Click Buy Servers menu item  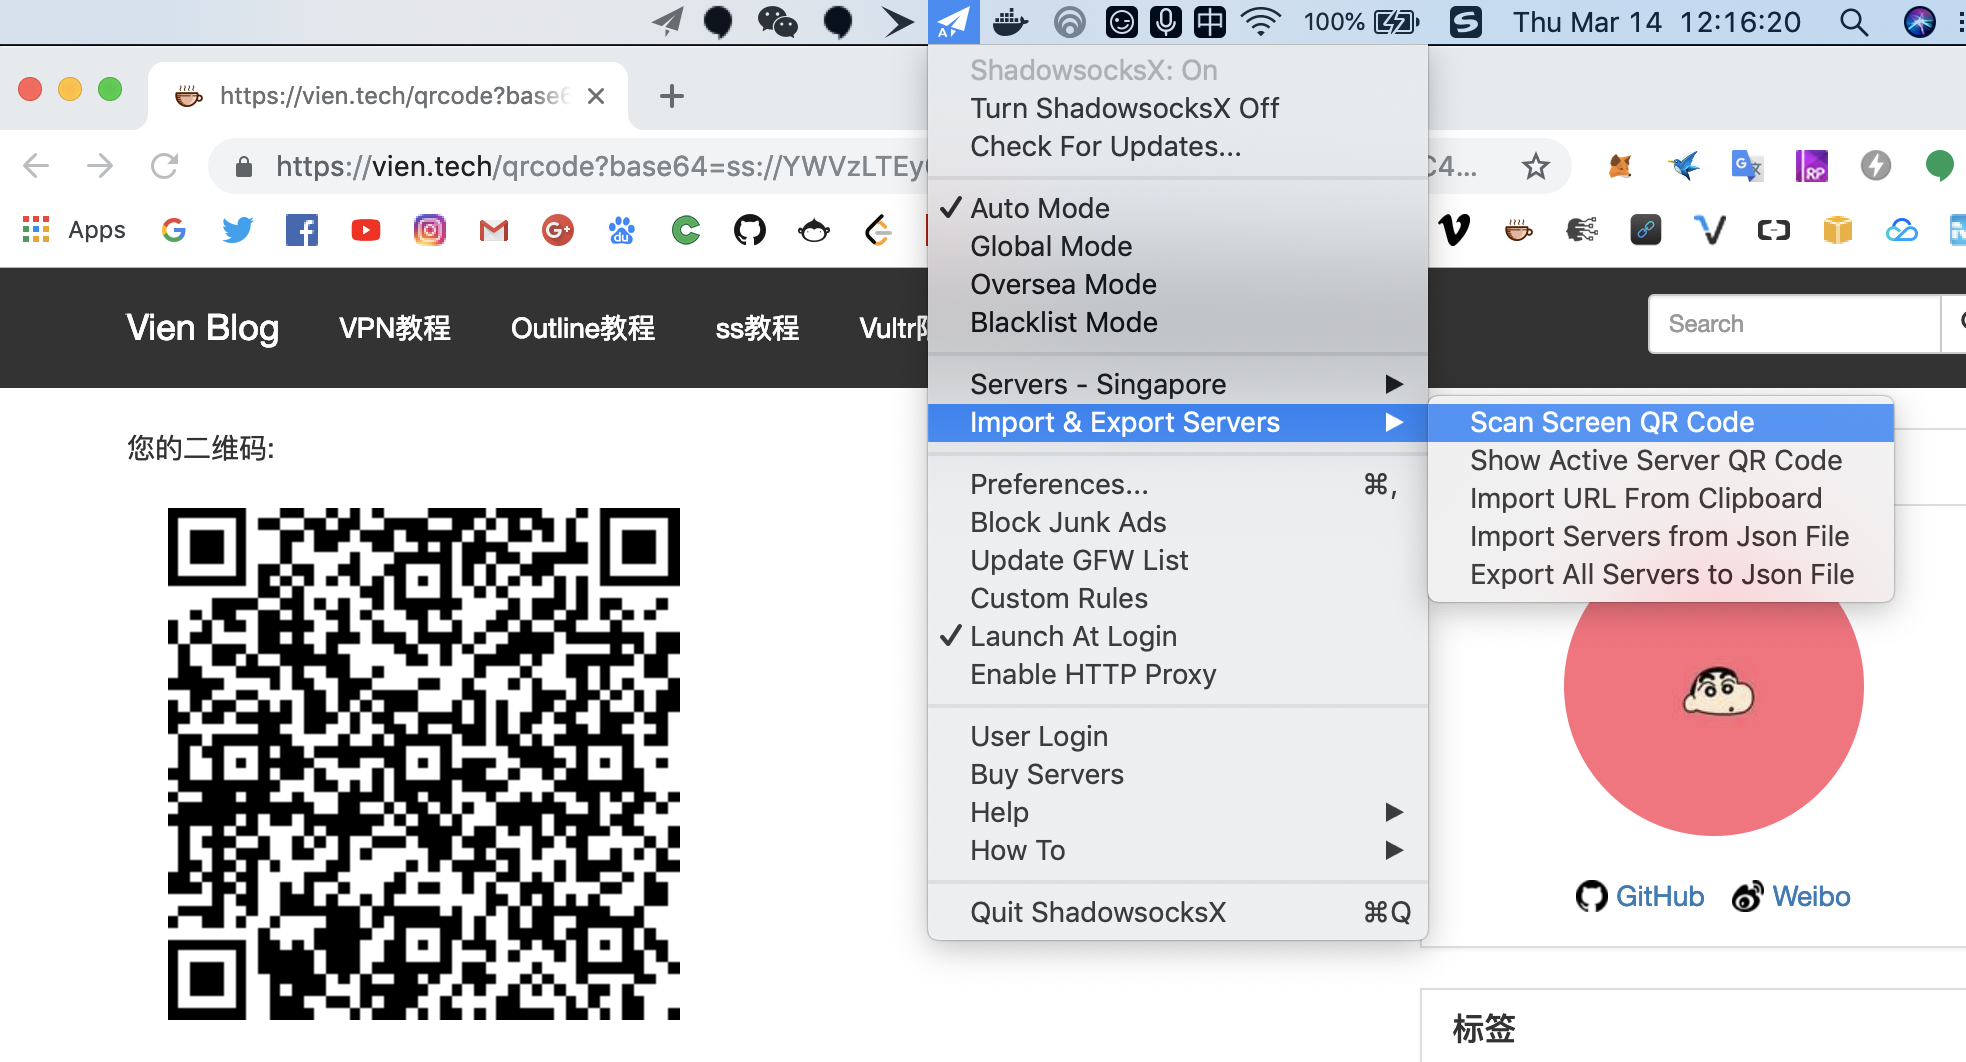tap(1178, 774)
